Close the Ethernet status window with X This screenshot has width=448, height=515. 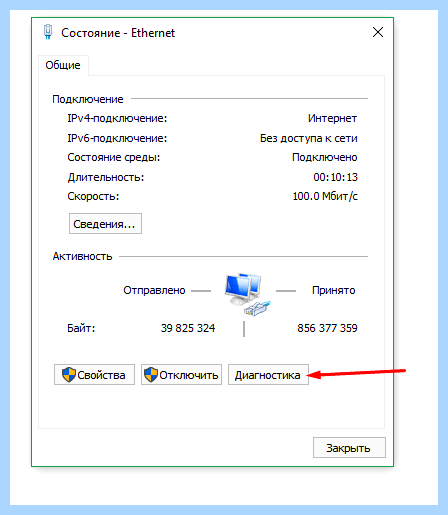click(x=378, y=32)
